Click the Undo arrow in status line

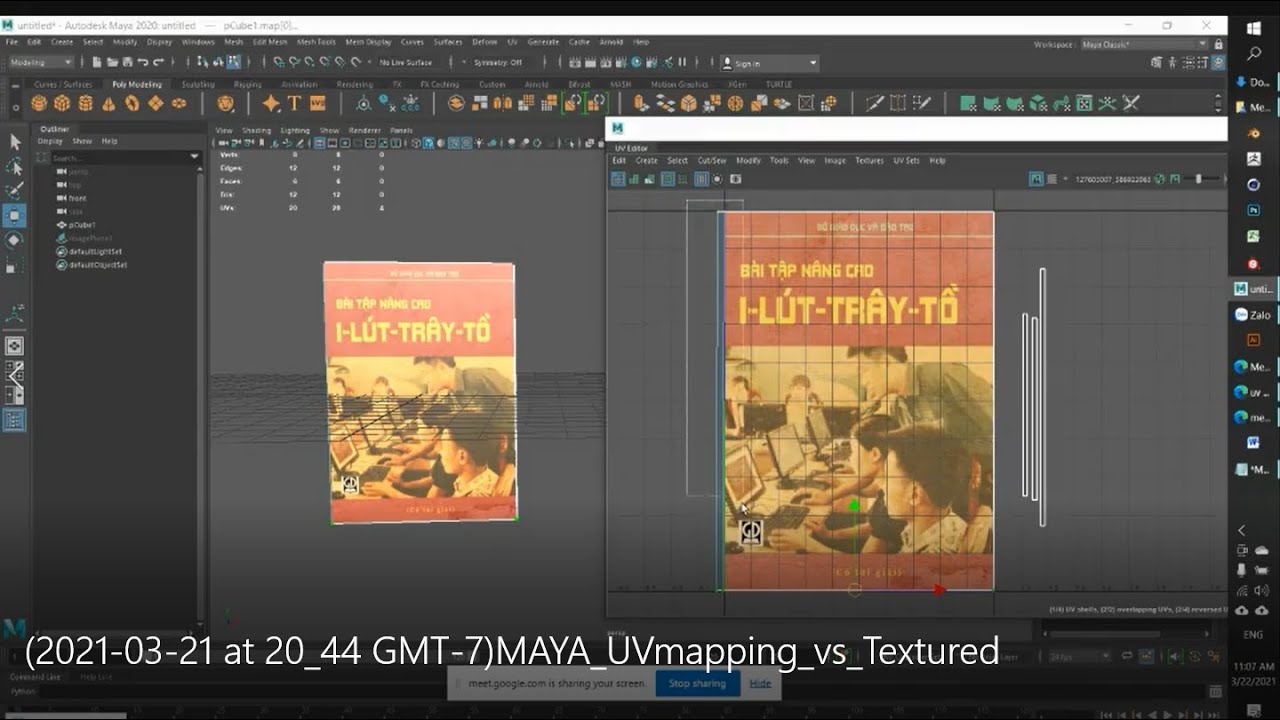[x=143, y=62]
